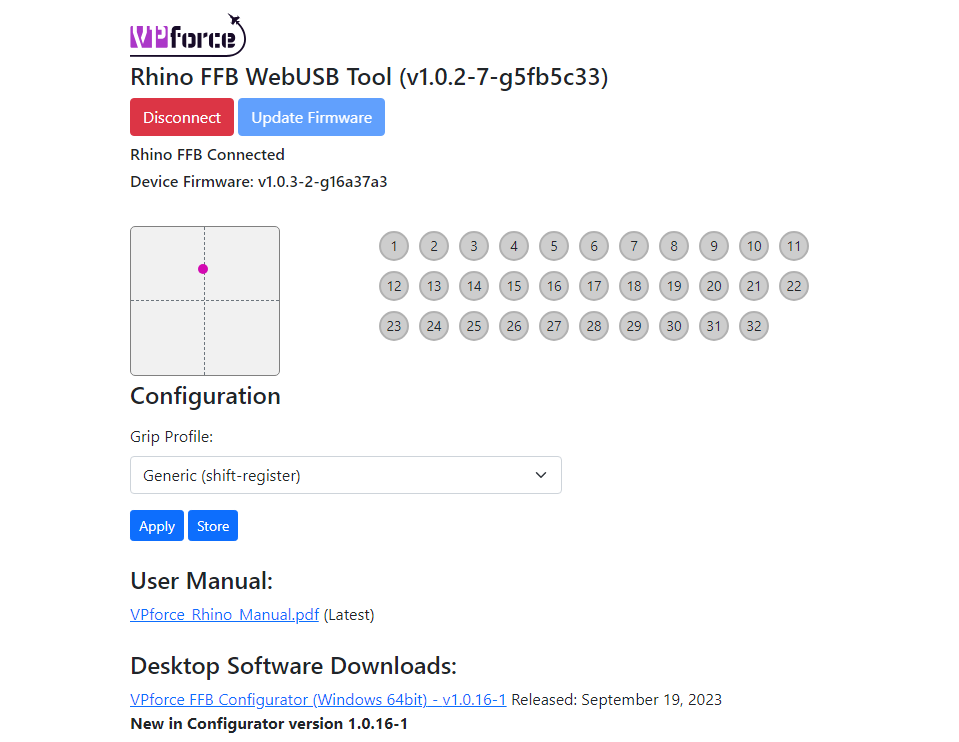The width and height of the screenshot is (959, 742).
Task: Click button indicator 17
Action: 594,286
